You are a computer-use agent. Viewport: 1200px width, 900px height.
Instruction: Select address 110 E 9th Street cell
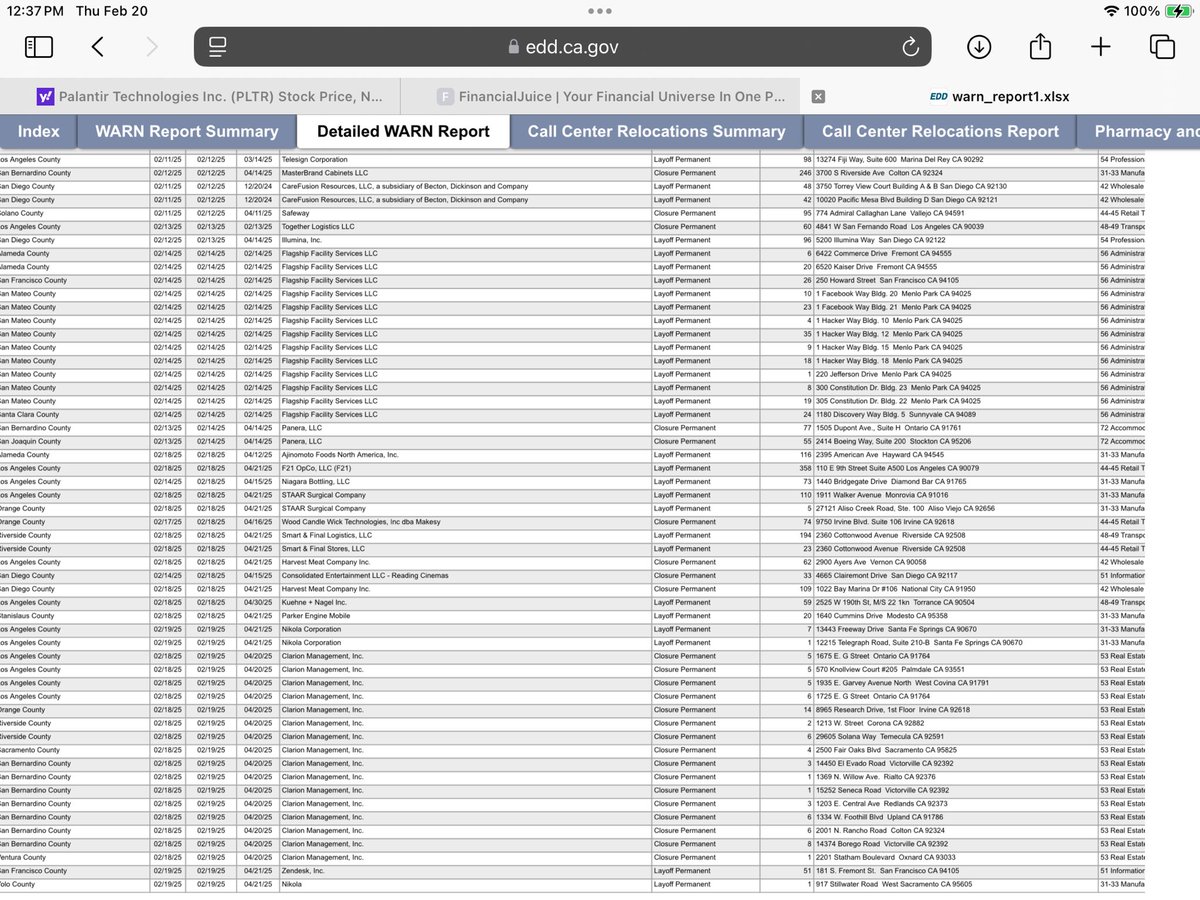click(955, 468)
